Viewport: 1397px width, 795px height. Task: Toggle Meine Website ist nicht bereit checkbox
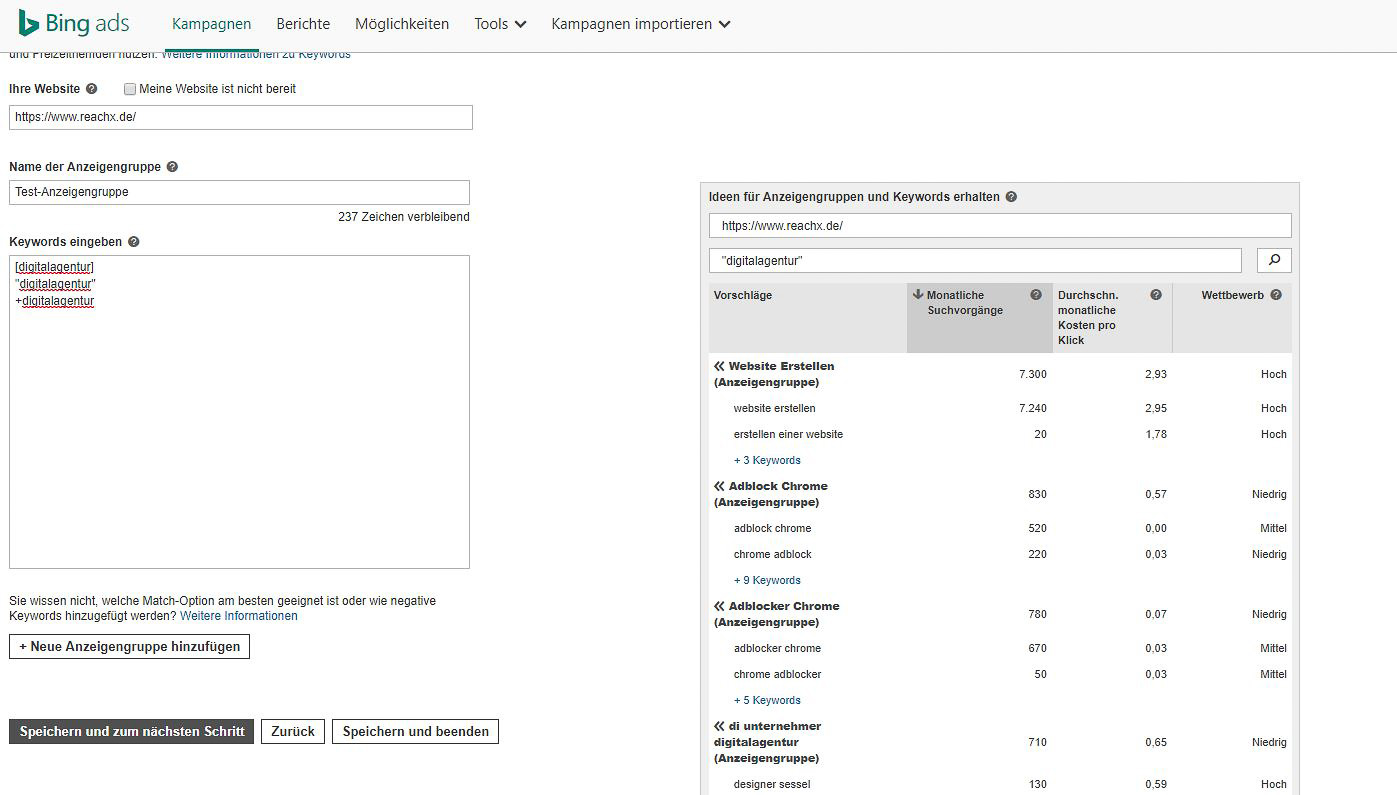[130, 89]
